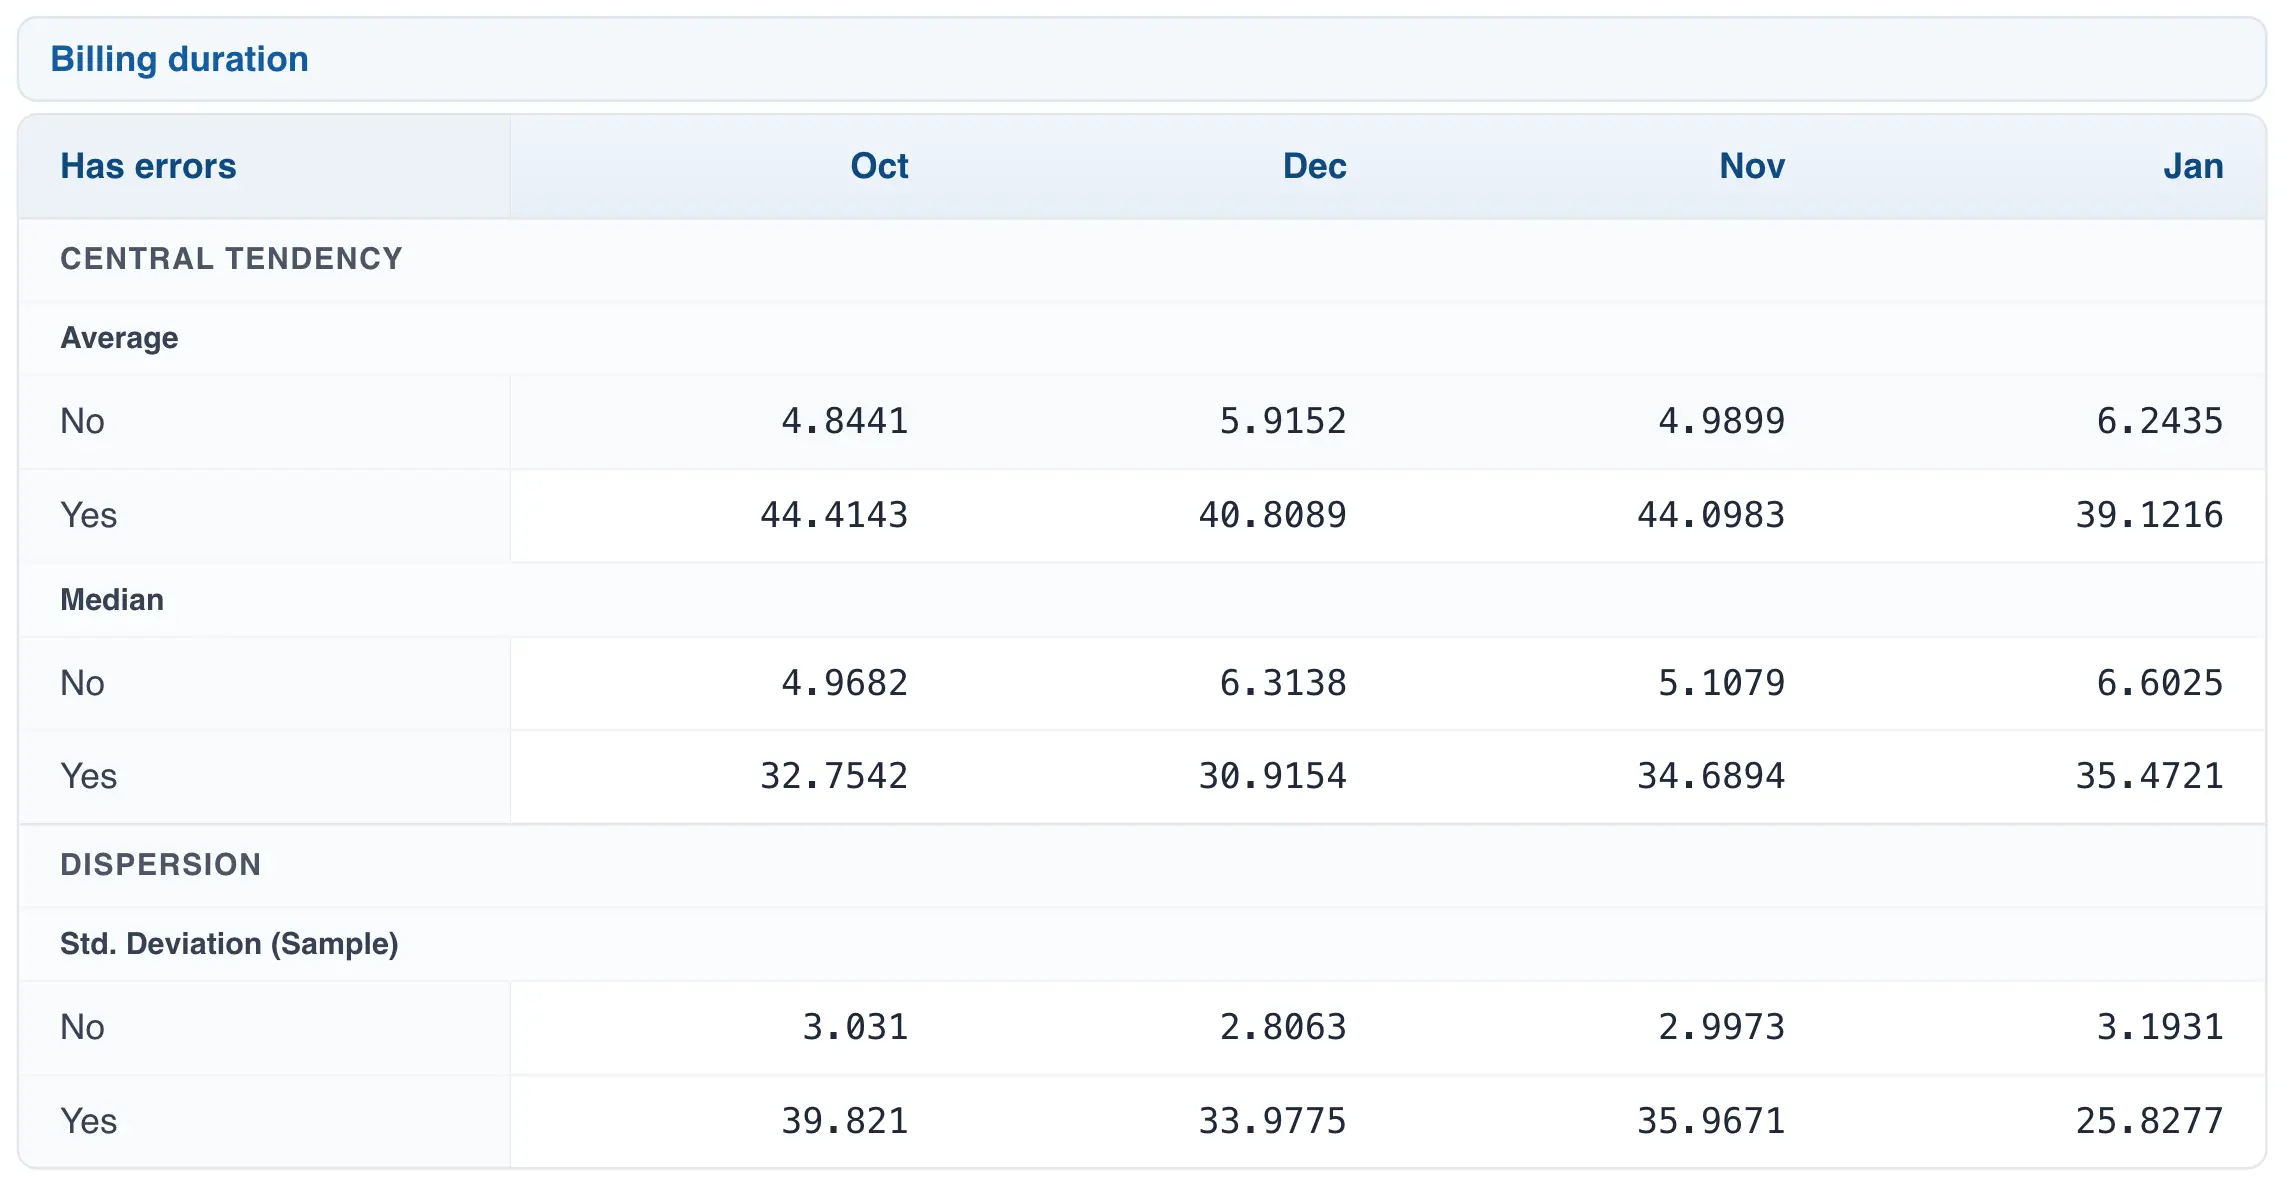Click the No label under Std. Deviation
This screenshot has width=2294, height=1186.
coord(82,1027)
